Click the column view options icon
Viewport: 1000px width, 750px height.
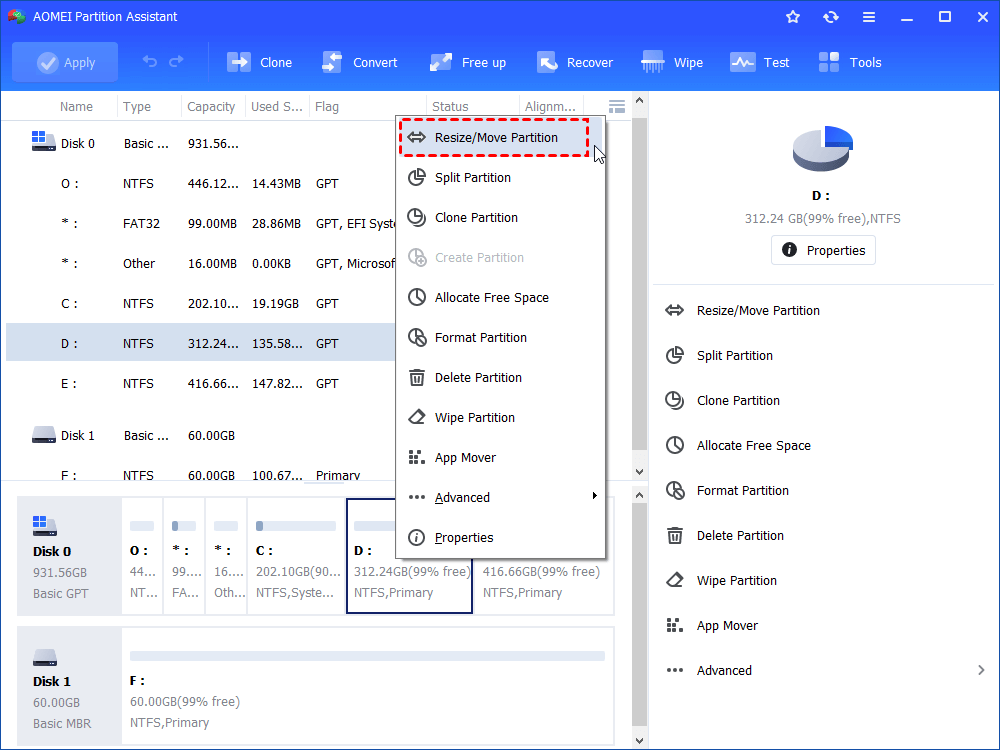point(617,107)
